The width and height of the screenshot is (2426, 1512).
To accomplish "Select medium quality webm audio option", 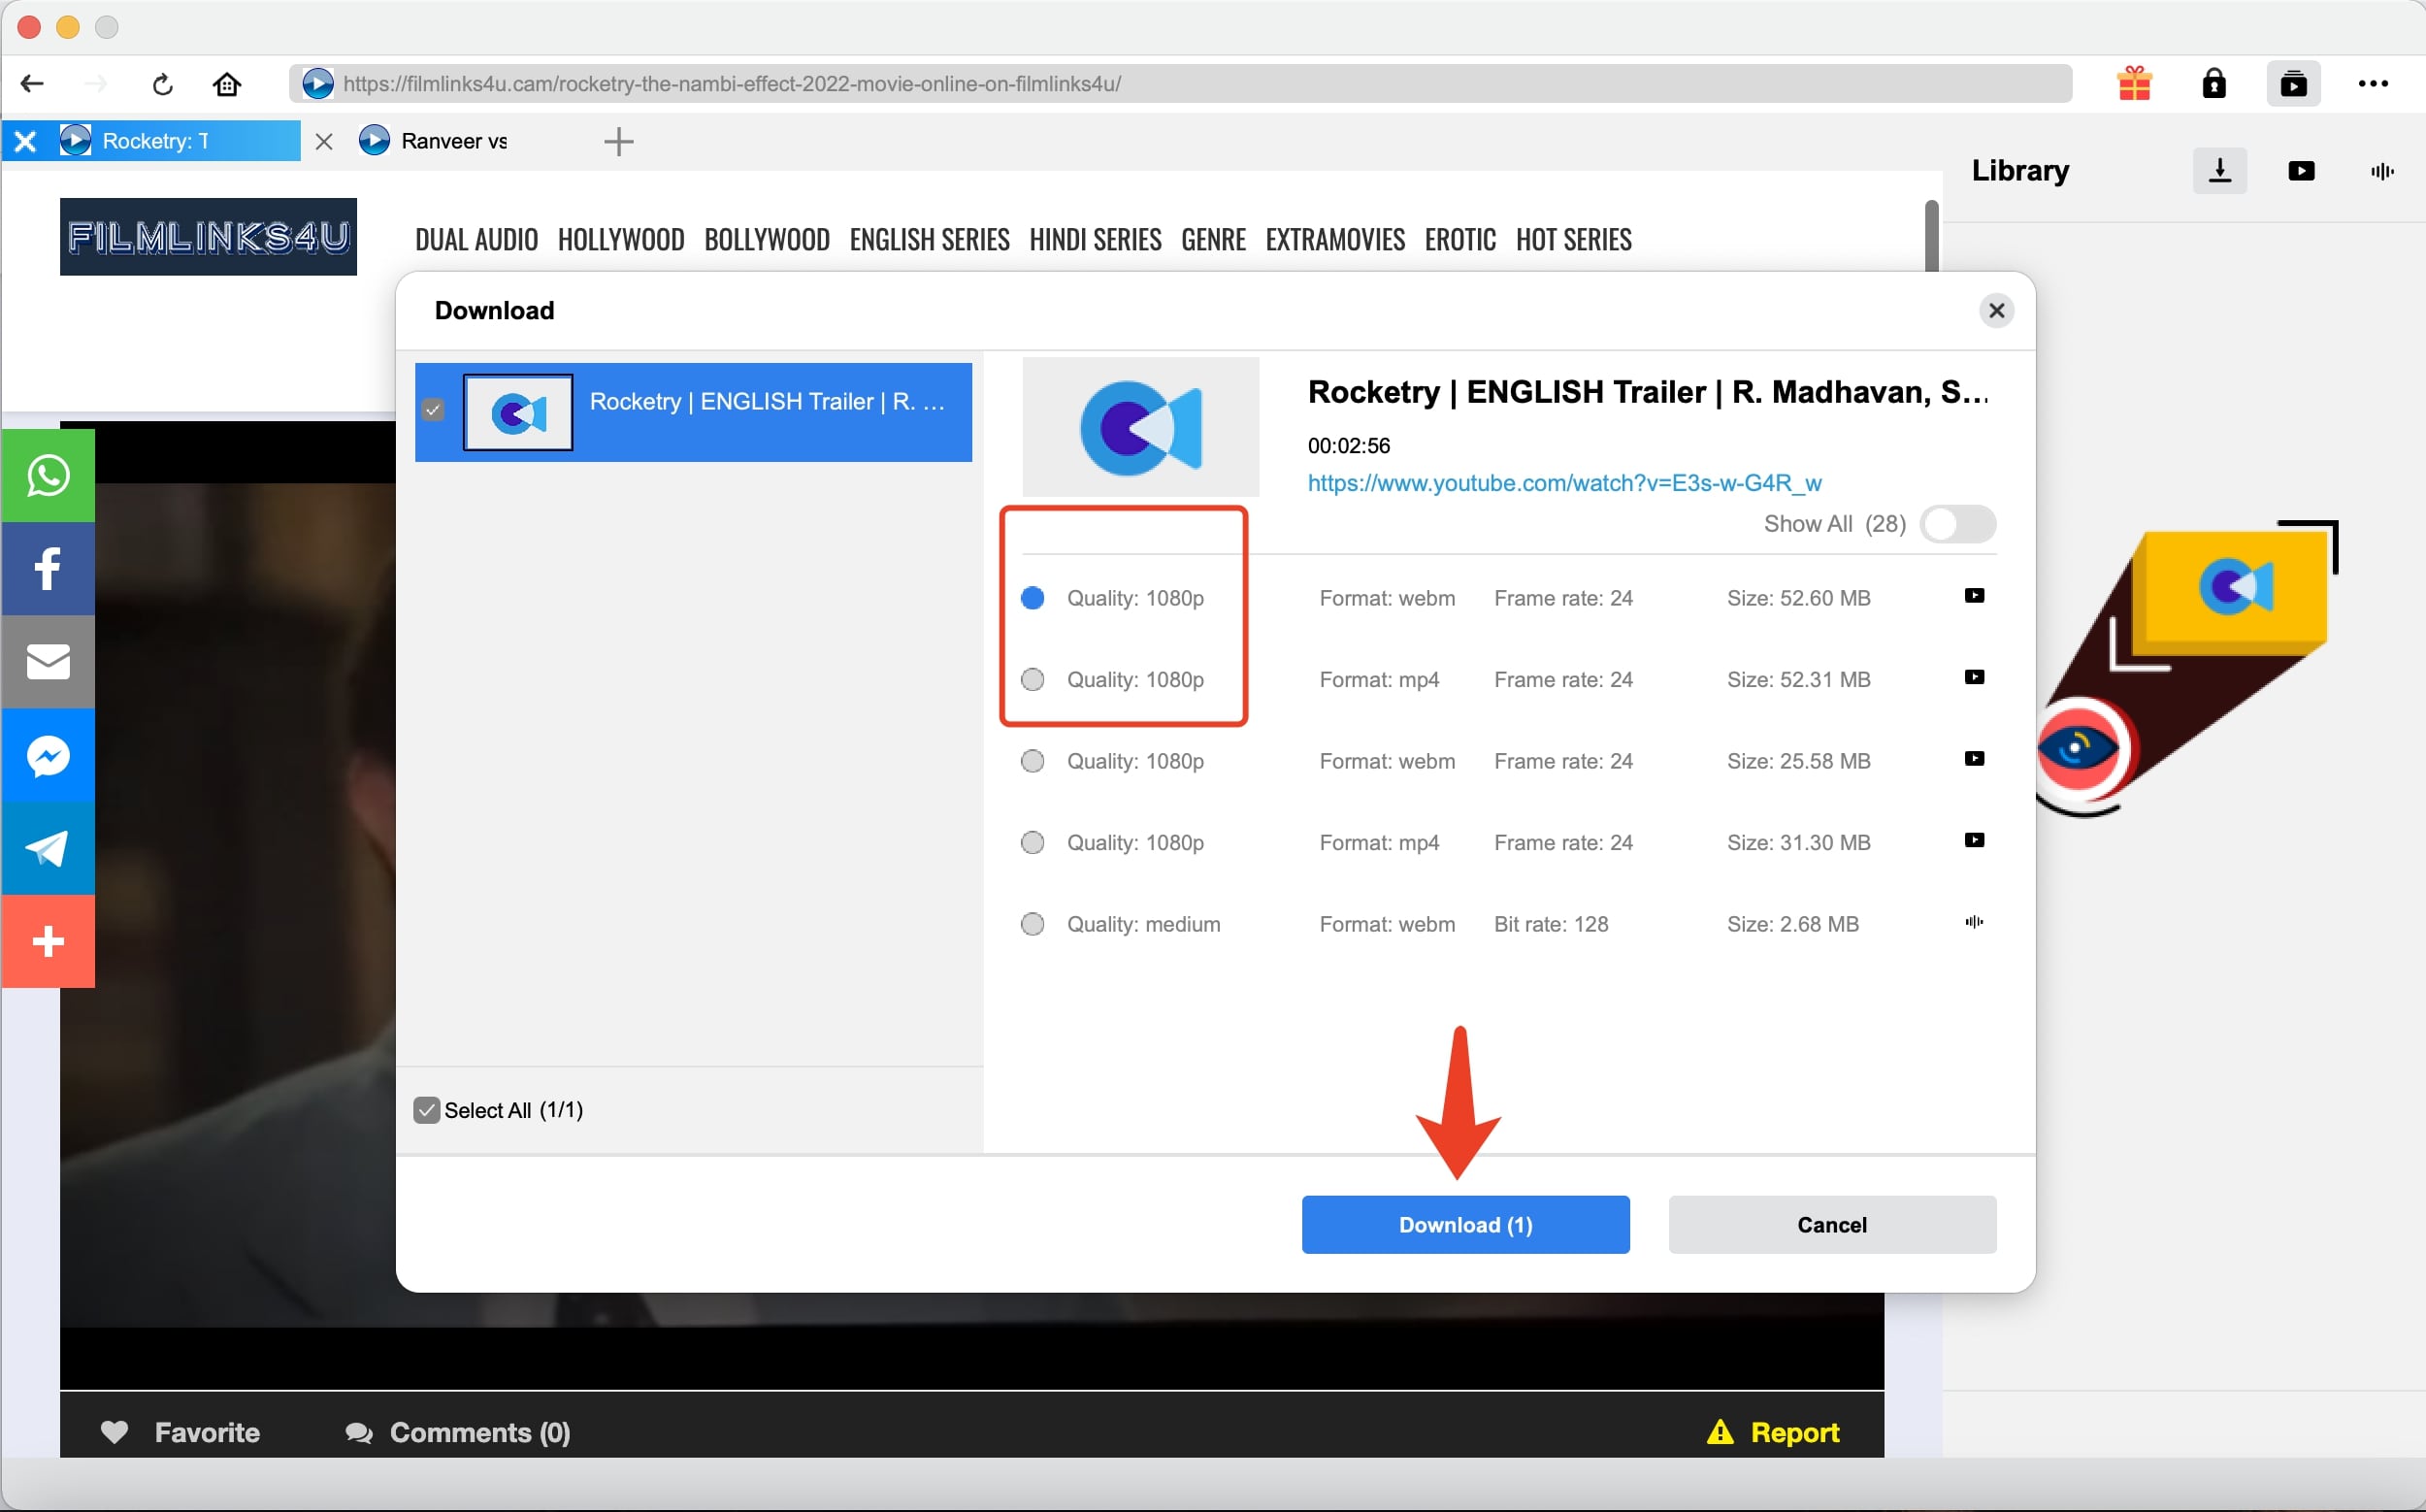I will (x=1032, y=924).
